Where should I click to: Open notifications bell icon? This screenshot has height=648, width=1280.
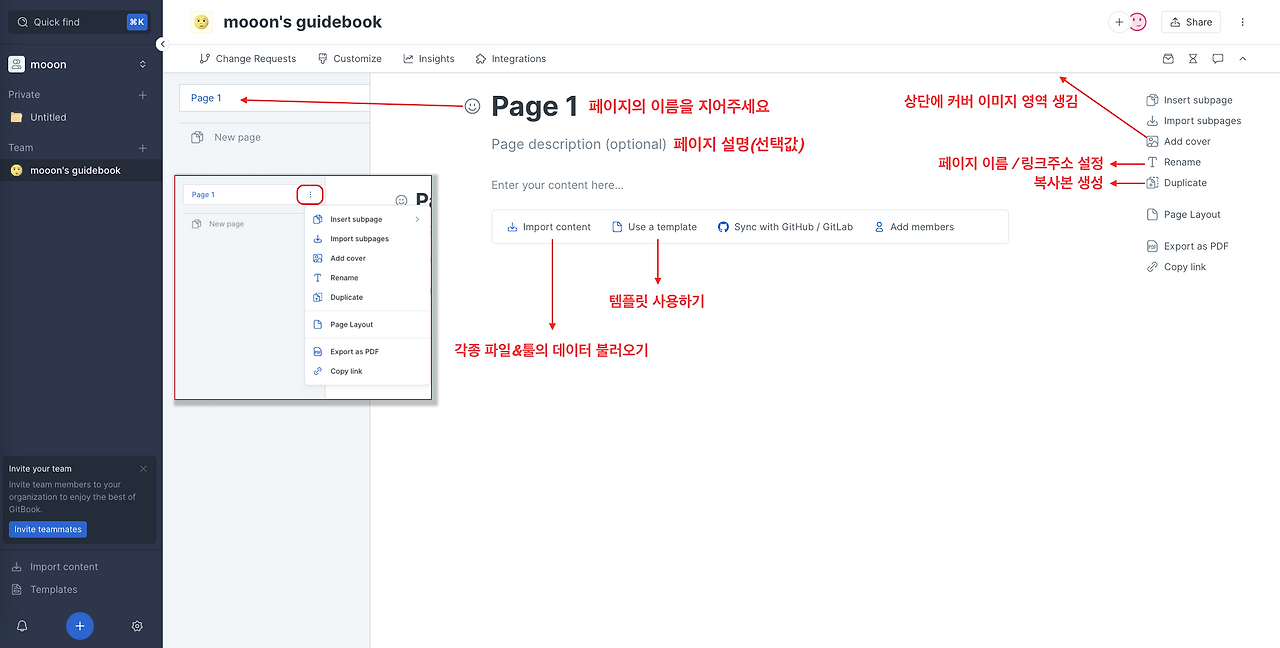(22, 626)
